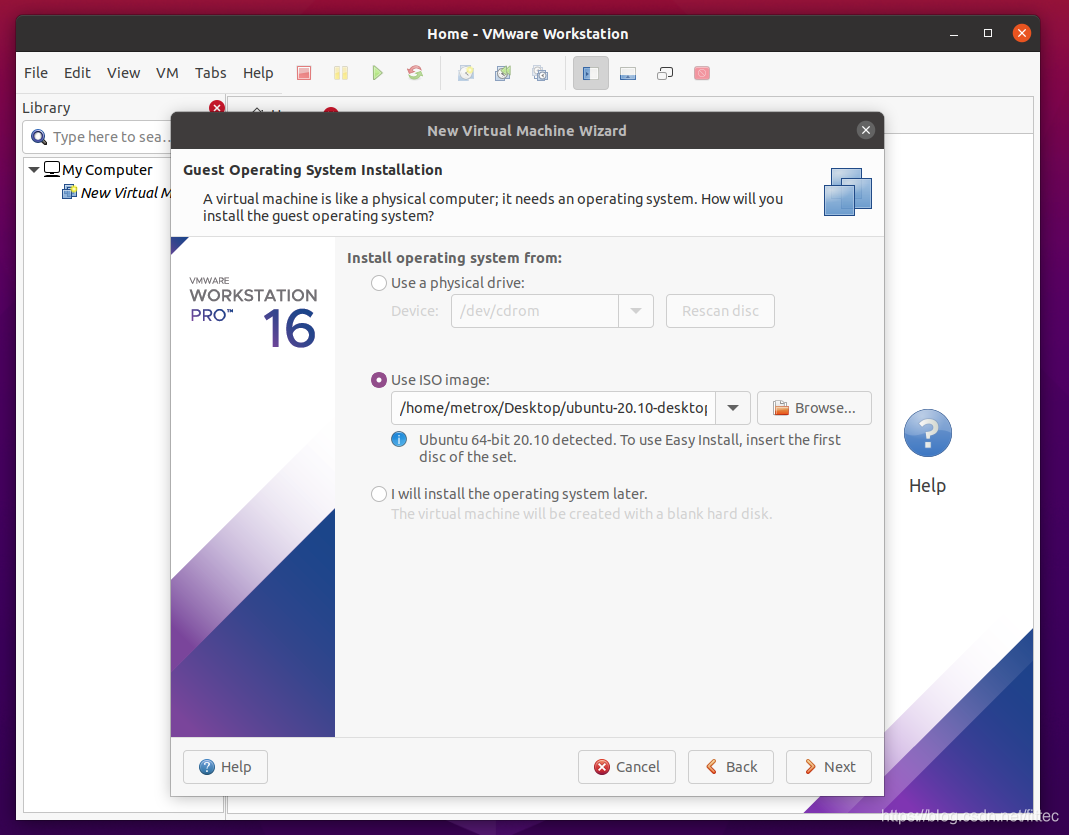This screenshot has width=1069, height=835.
Task: Click the large blue Help question icon
Action: click(x=927, y=433)
